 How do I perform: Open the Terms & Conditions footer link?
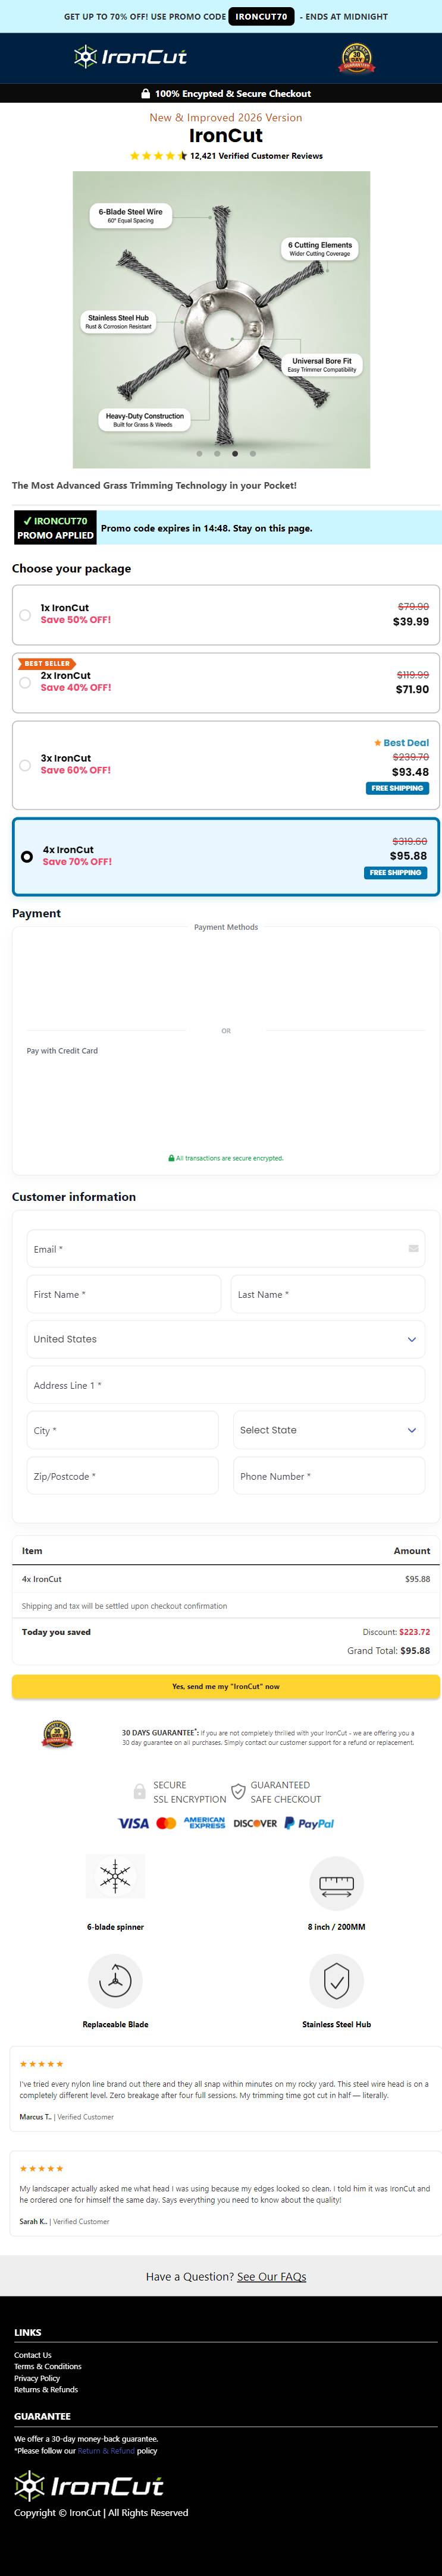[x=48, y=2366]
